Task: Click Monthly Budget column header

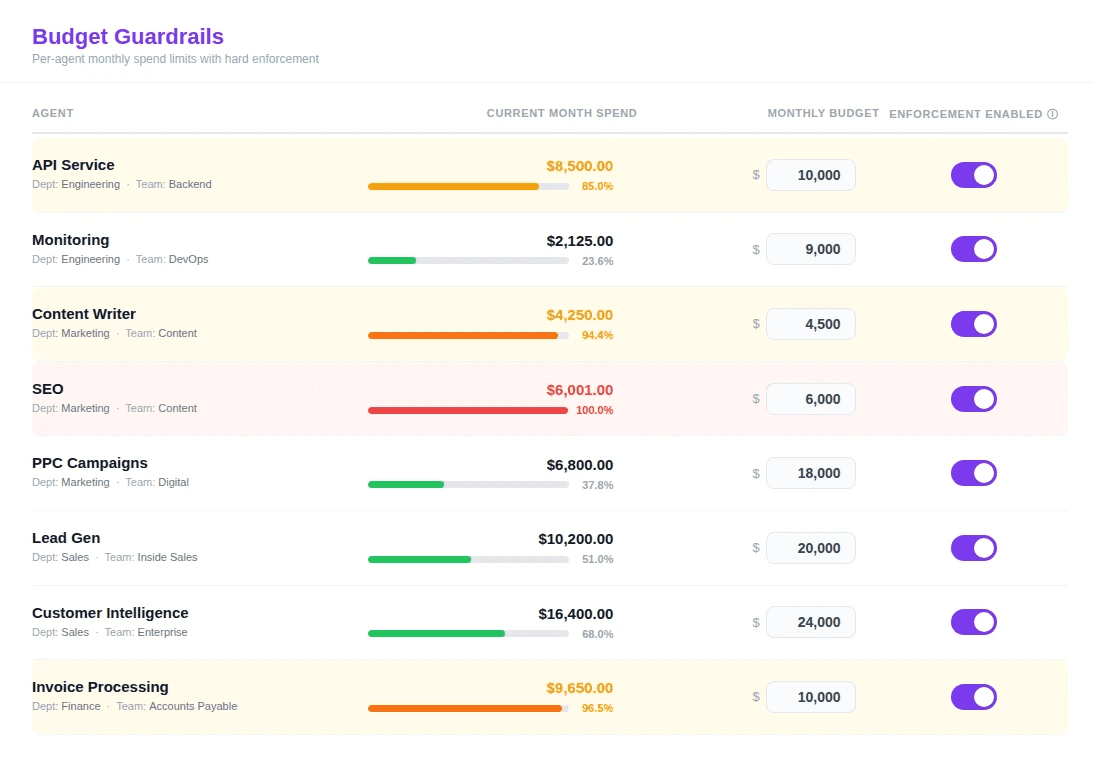Action: pos(823,114)
